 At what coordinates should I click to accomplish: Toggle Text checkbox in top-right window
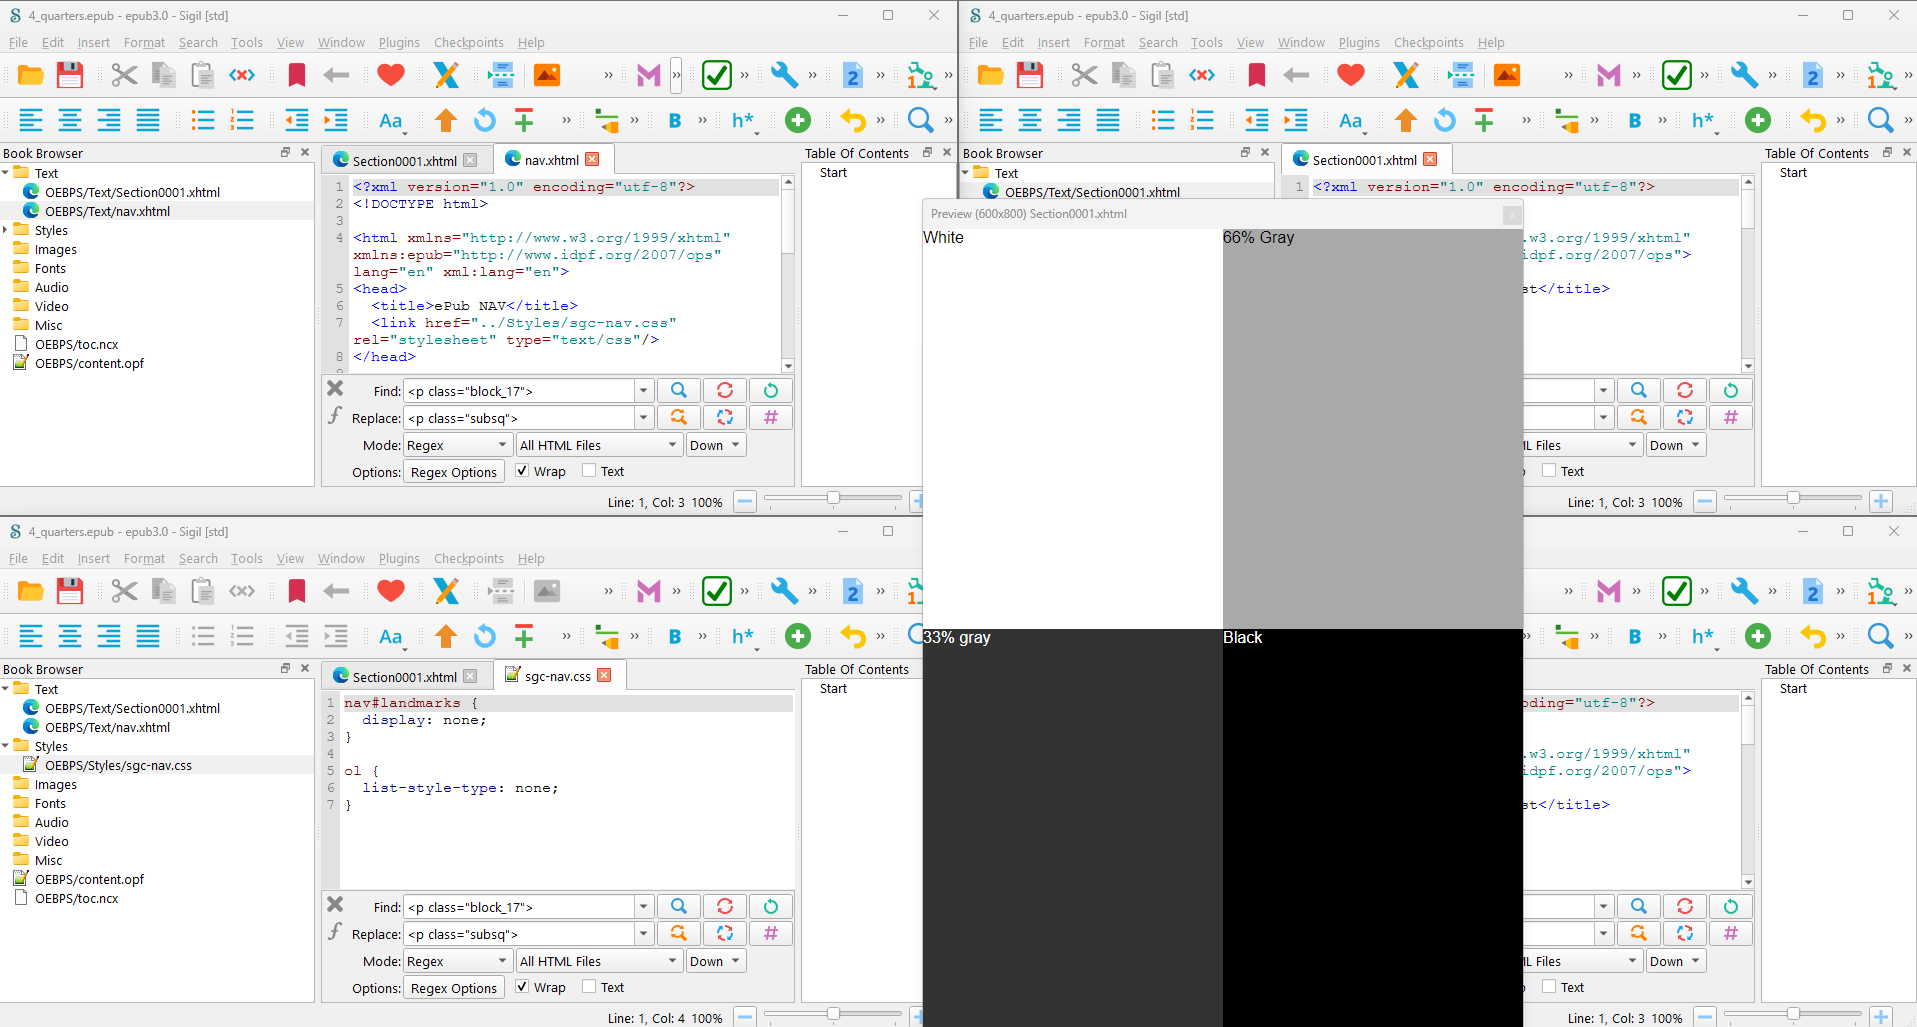[x=1549, y=471]
